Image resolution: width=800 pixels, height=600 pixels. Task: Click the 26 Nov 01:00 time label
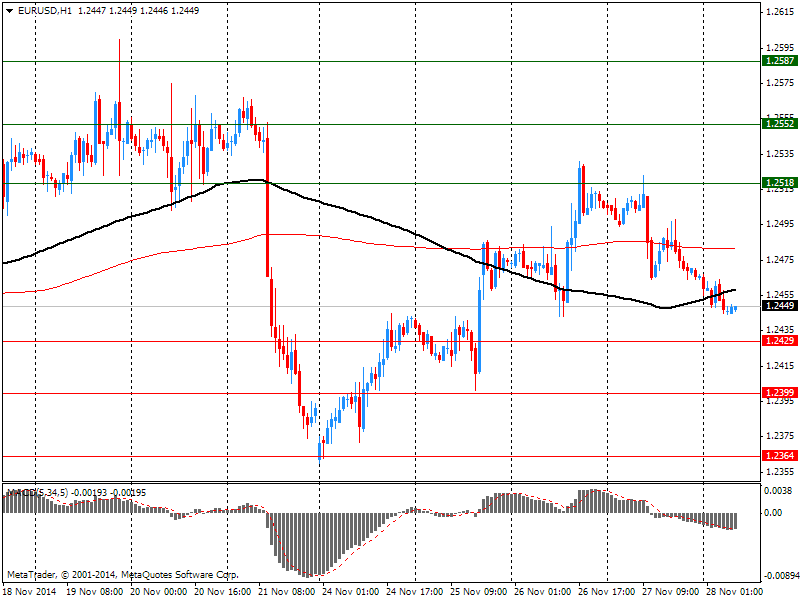click(542, 592)
